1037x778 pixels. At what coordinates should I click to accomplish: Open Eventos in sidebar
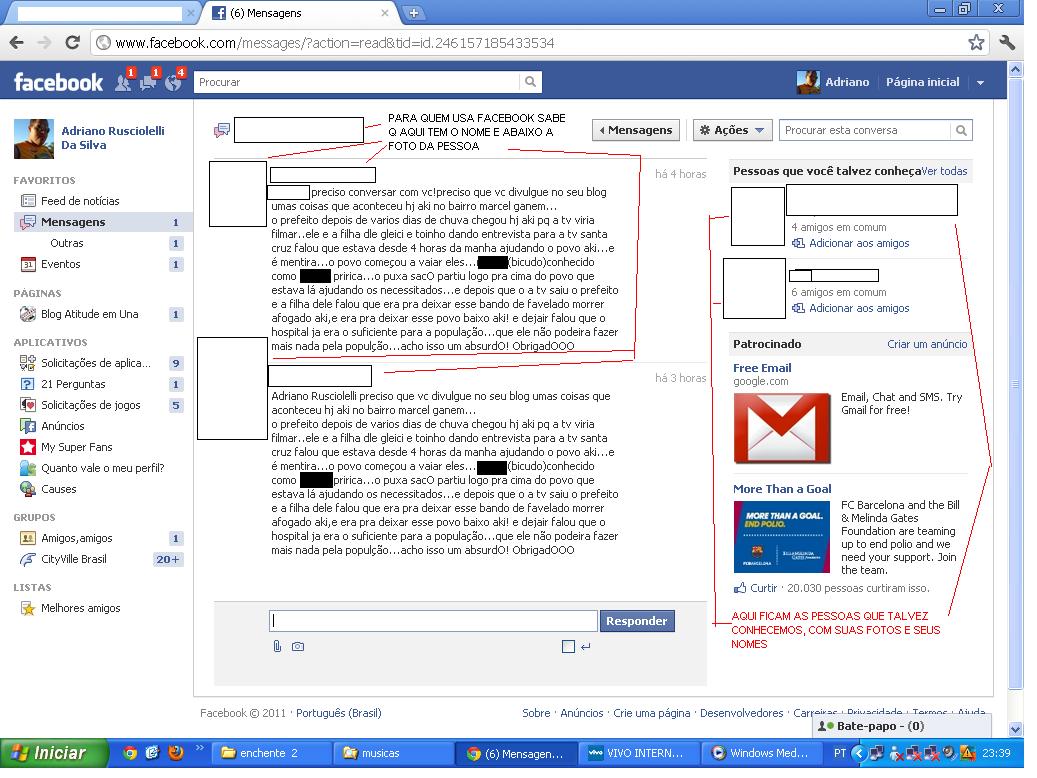coord(60,265)
